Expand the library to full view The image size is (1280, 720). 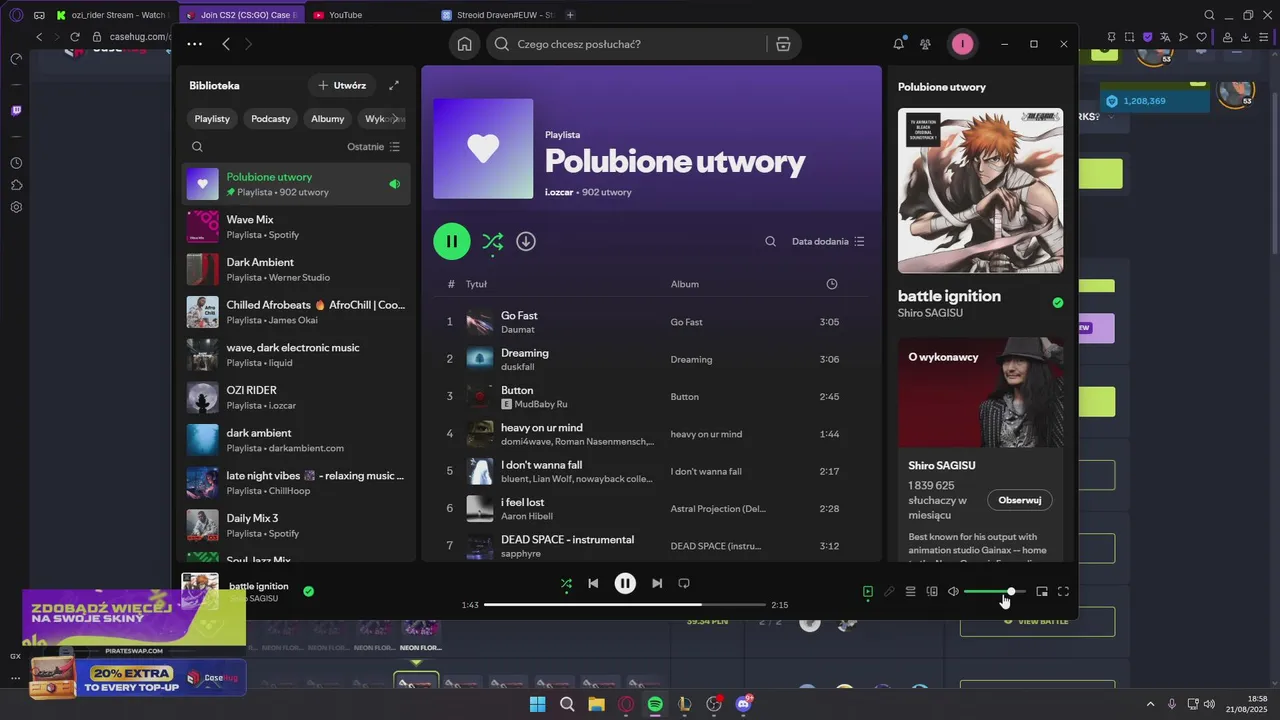click(394, 86)
